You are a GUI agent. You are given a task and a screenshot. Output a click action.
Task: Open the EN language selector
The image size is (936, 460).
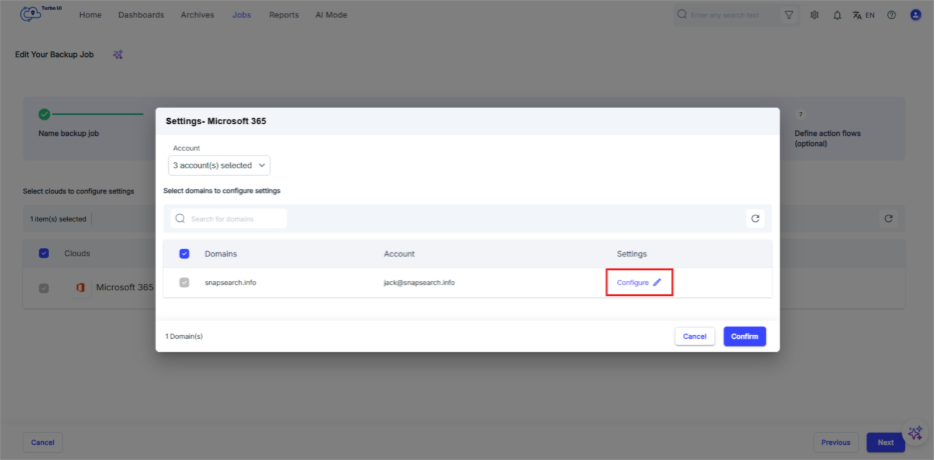[864, 15]
